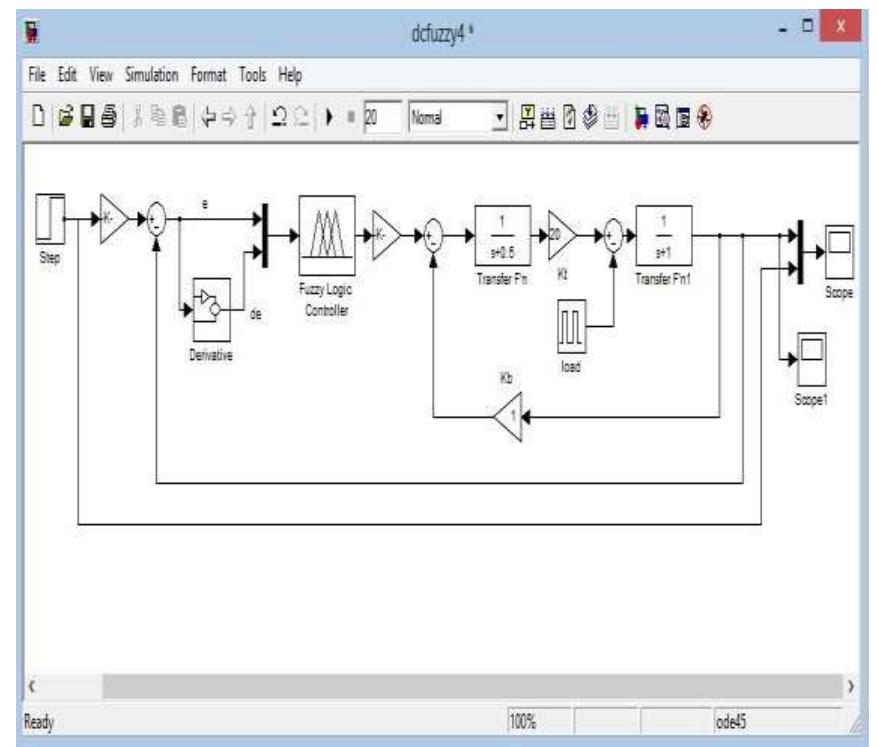Click the greyed-out icon after Build
The height and width of the screenshot is (747, 878).
(x=611, y=118)
